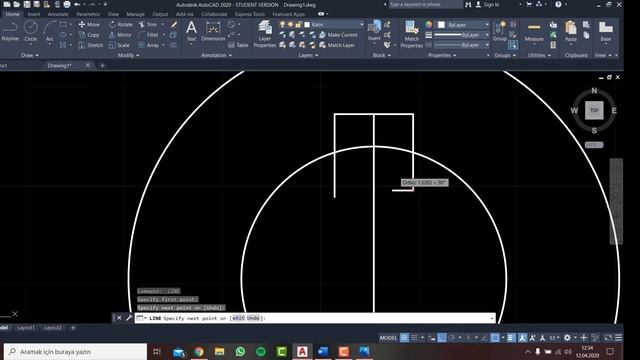Open the Annotate ribbon tab
Image resolution: width=640 pixels, height=360 pixels.
[58, 14]
